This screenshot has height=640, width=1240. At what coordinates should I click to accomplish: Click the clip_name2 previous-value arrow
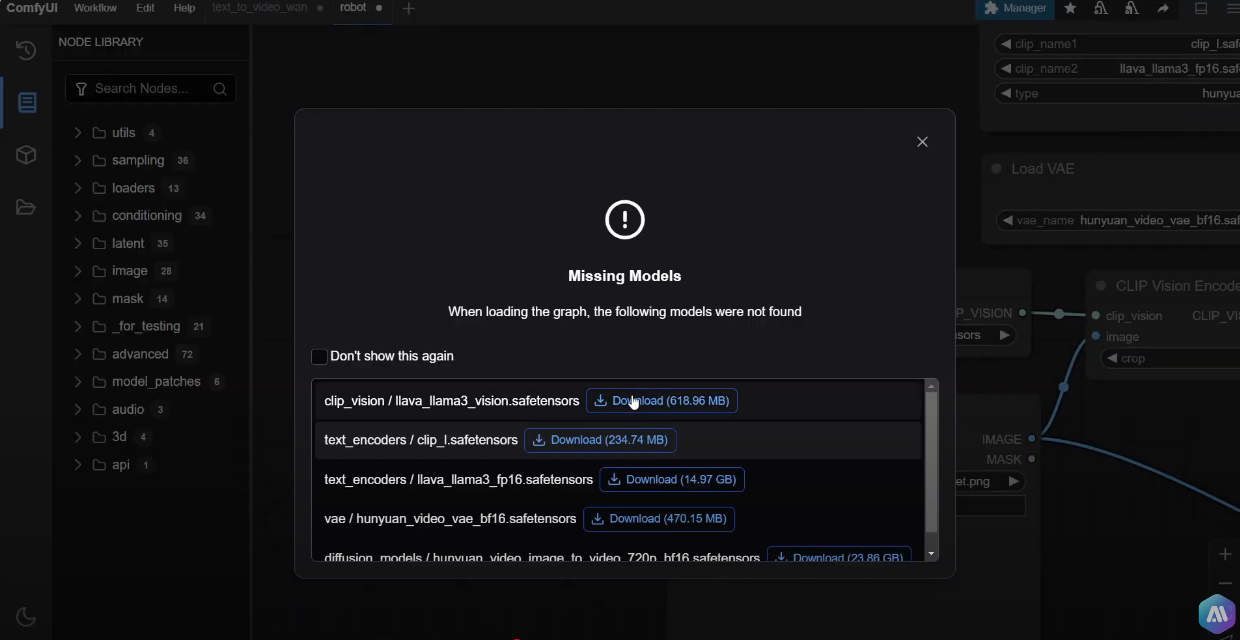coord(1005,69)
